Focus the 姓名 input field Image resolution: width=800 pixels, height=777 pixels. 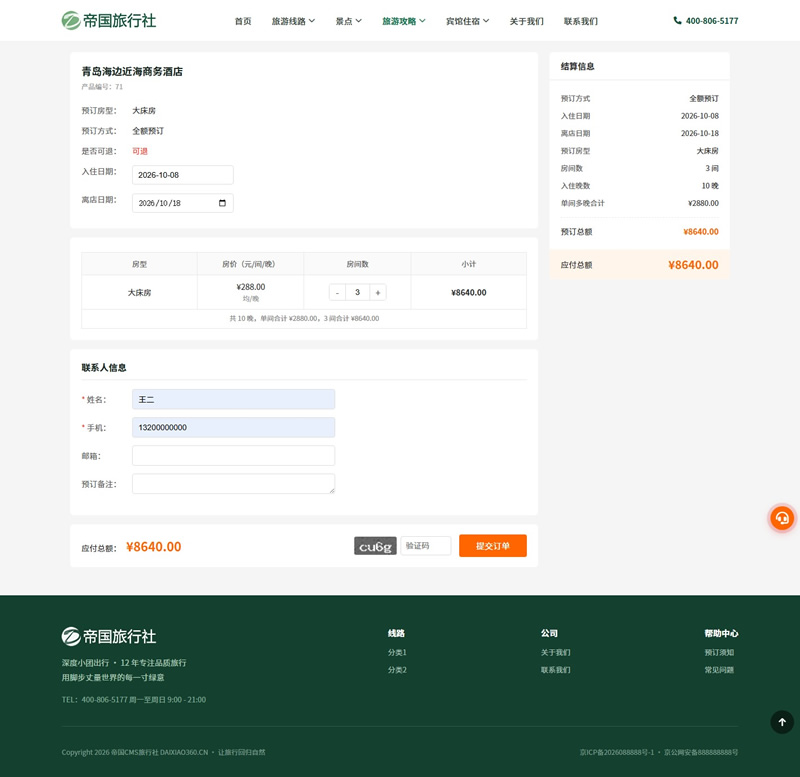click(x=234, y=399)
